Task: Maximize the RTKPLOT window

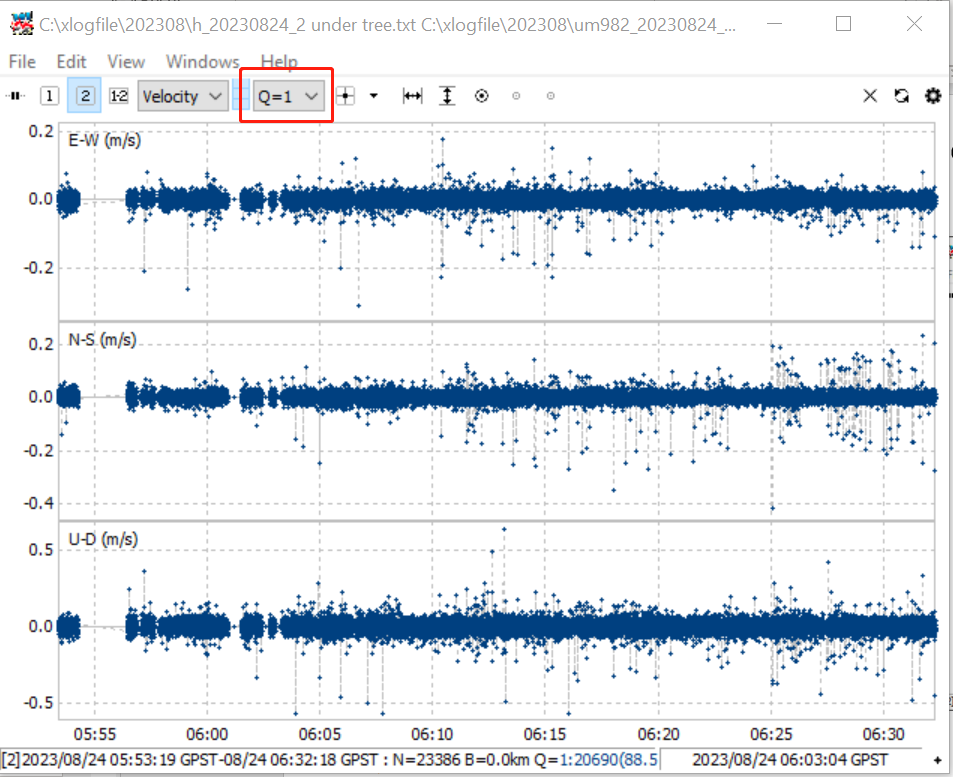Action: 843,24
